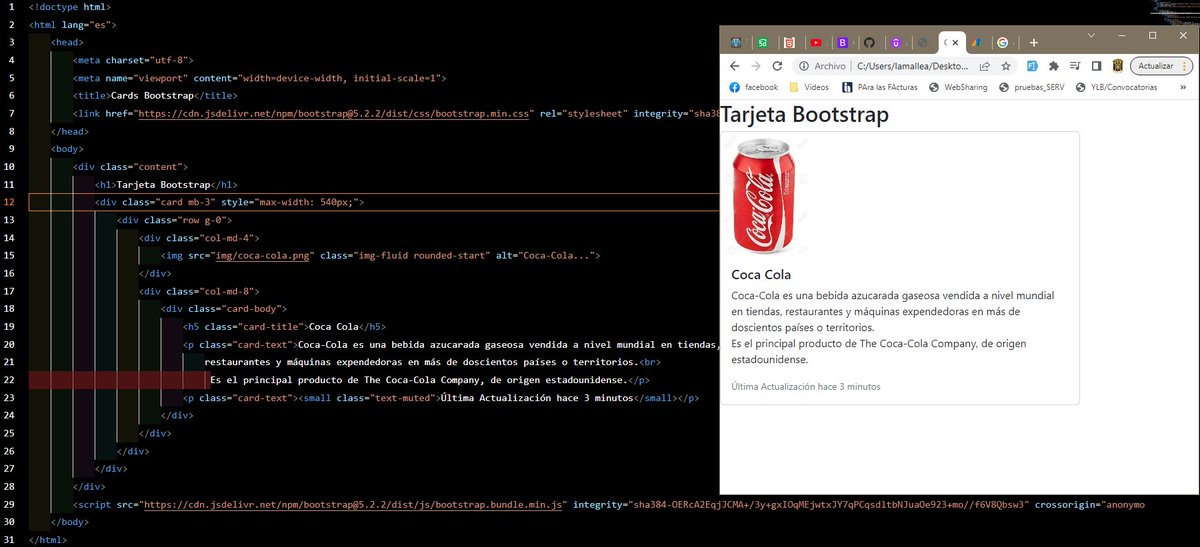Click line number 22 in editor gutter
This screenshot has width=1200, height=547.
pyautogui.click(x=10, y=380)
